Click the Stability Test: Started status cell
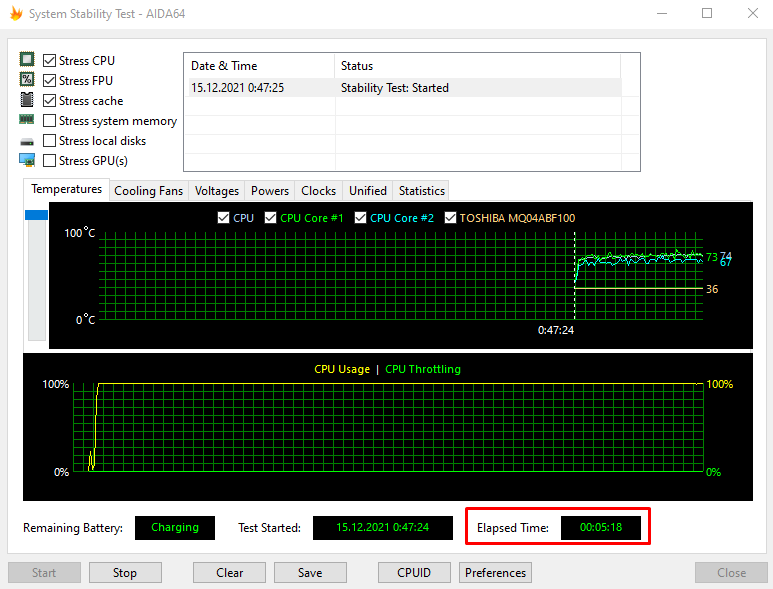The height and width of the screenshot is (589, 773). coord(394,88)
